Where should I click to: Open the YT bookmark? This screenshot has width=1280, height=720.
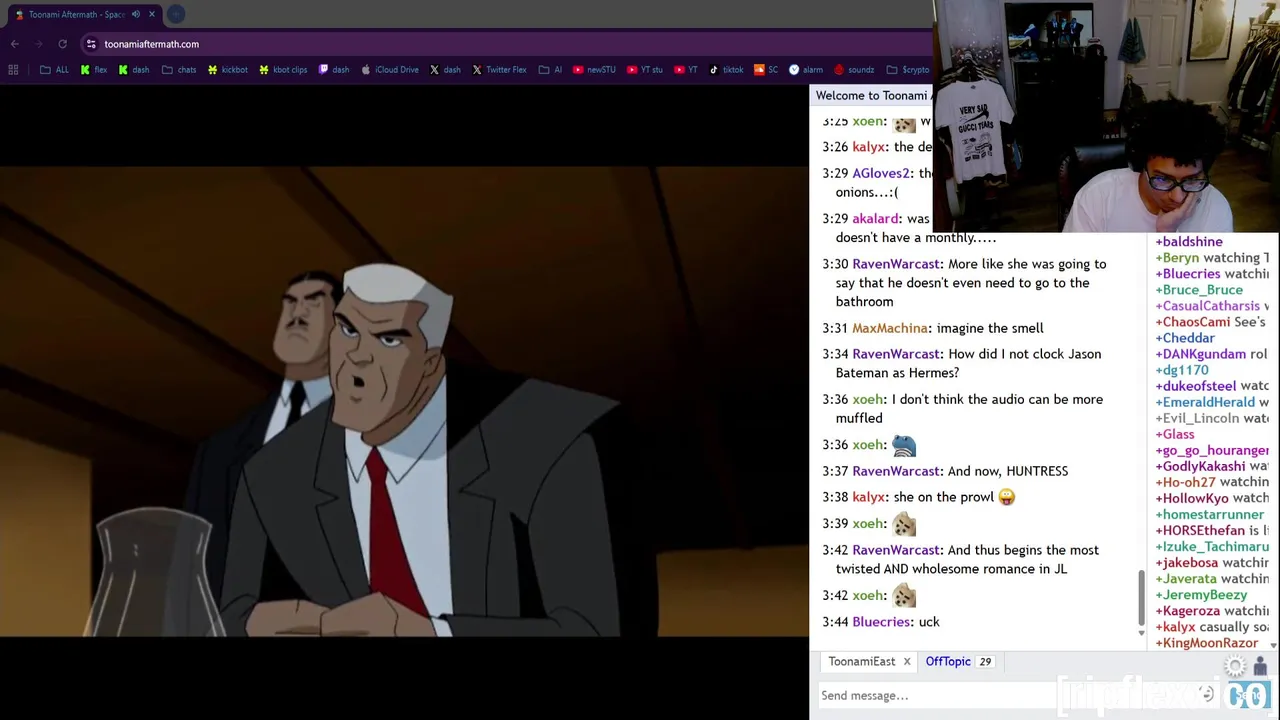[685, 70]
